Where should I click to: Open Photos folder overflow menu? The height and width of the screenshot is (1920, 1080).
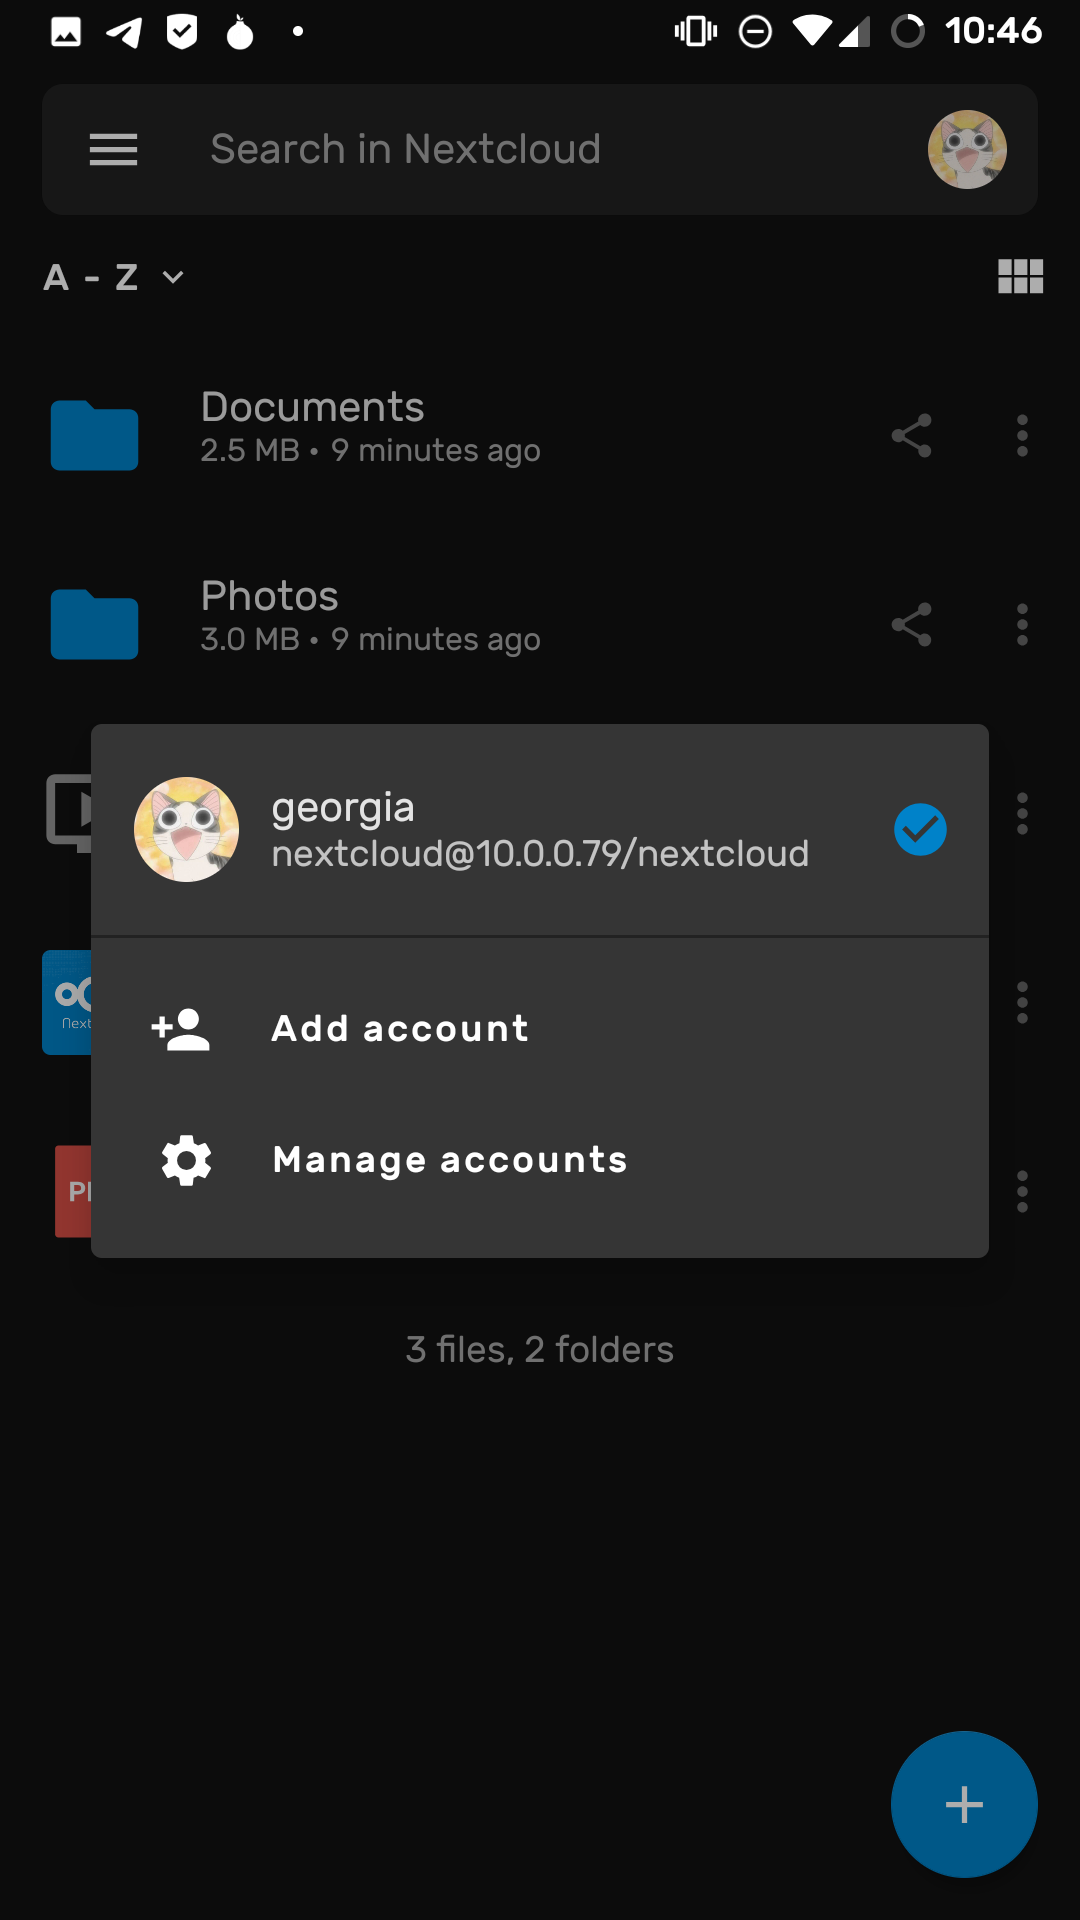1022,625
